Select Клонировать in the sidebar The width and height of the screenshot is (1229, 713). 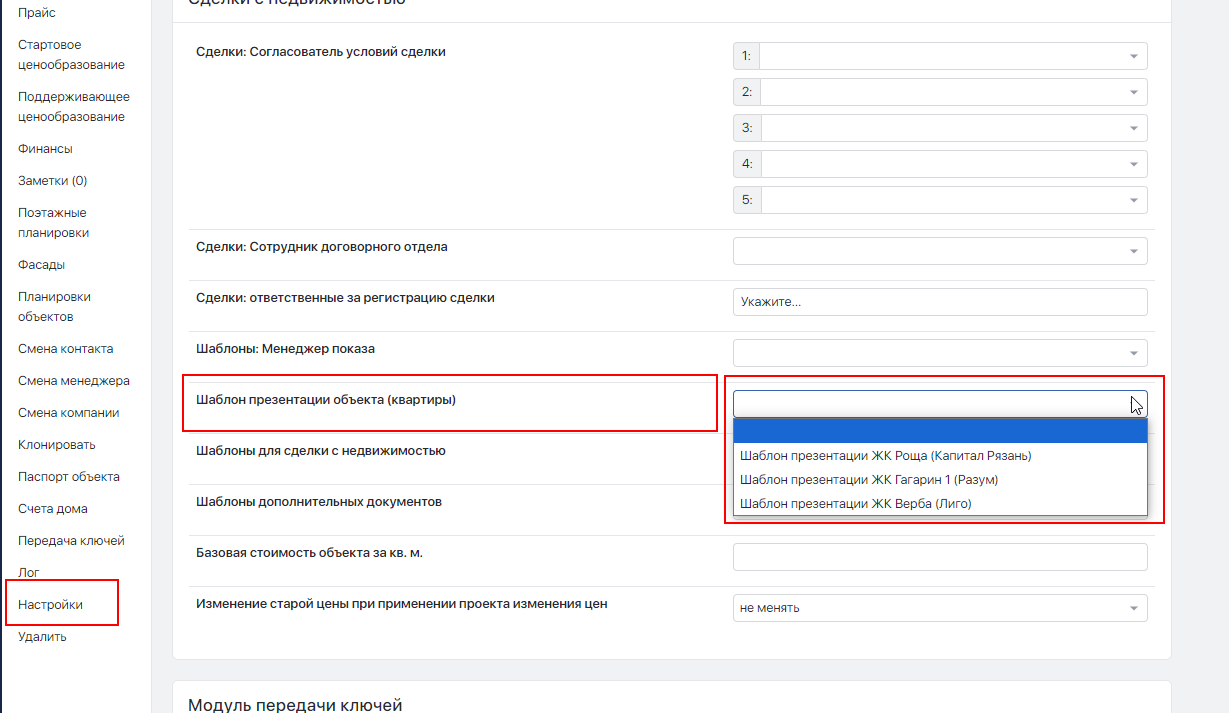pyautogui.click(x=56, y=445)
